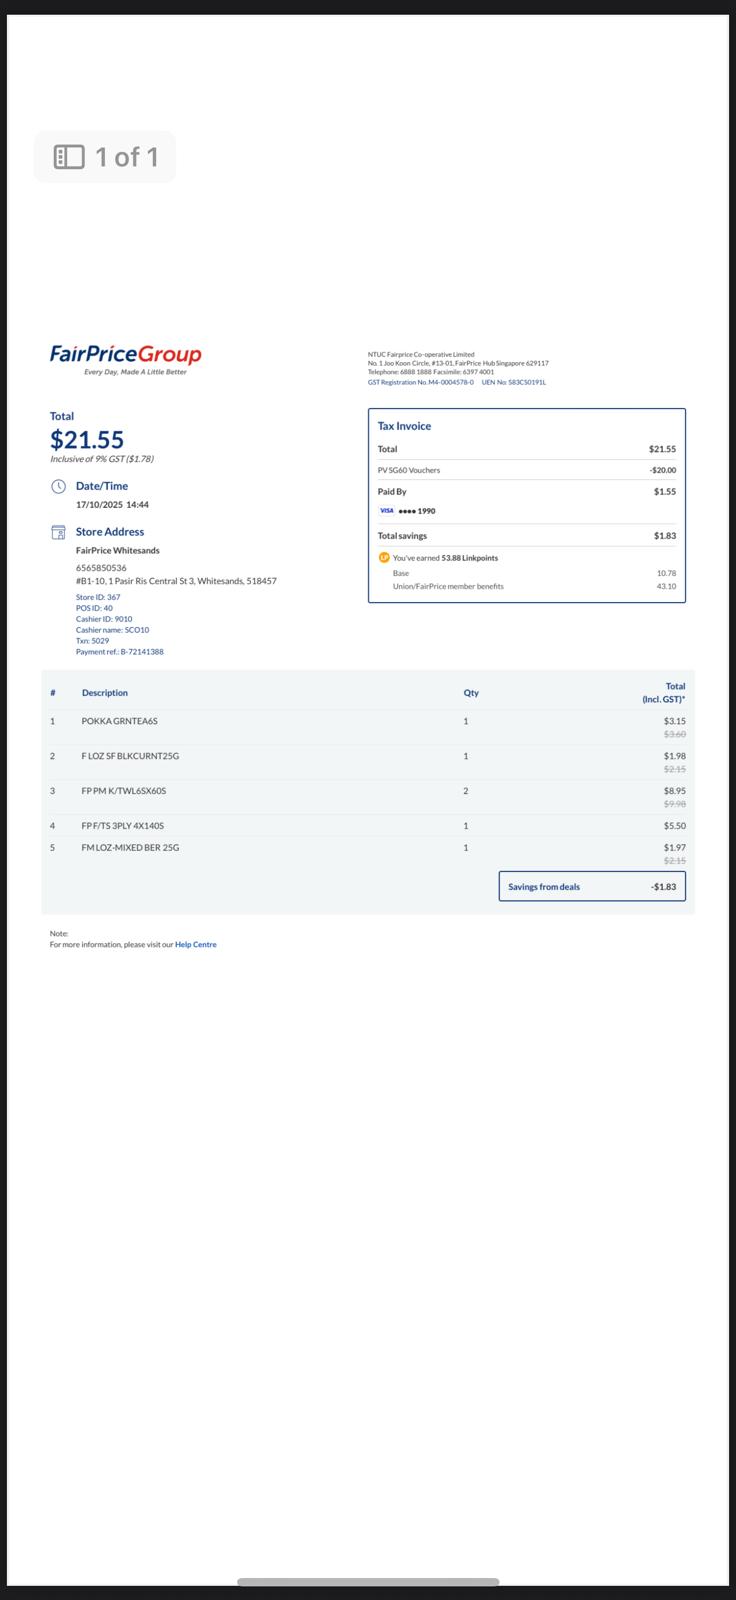Click the 'Description' column header
This screenshot has width=736, height=1600.
(105, 693)
